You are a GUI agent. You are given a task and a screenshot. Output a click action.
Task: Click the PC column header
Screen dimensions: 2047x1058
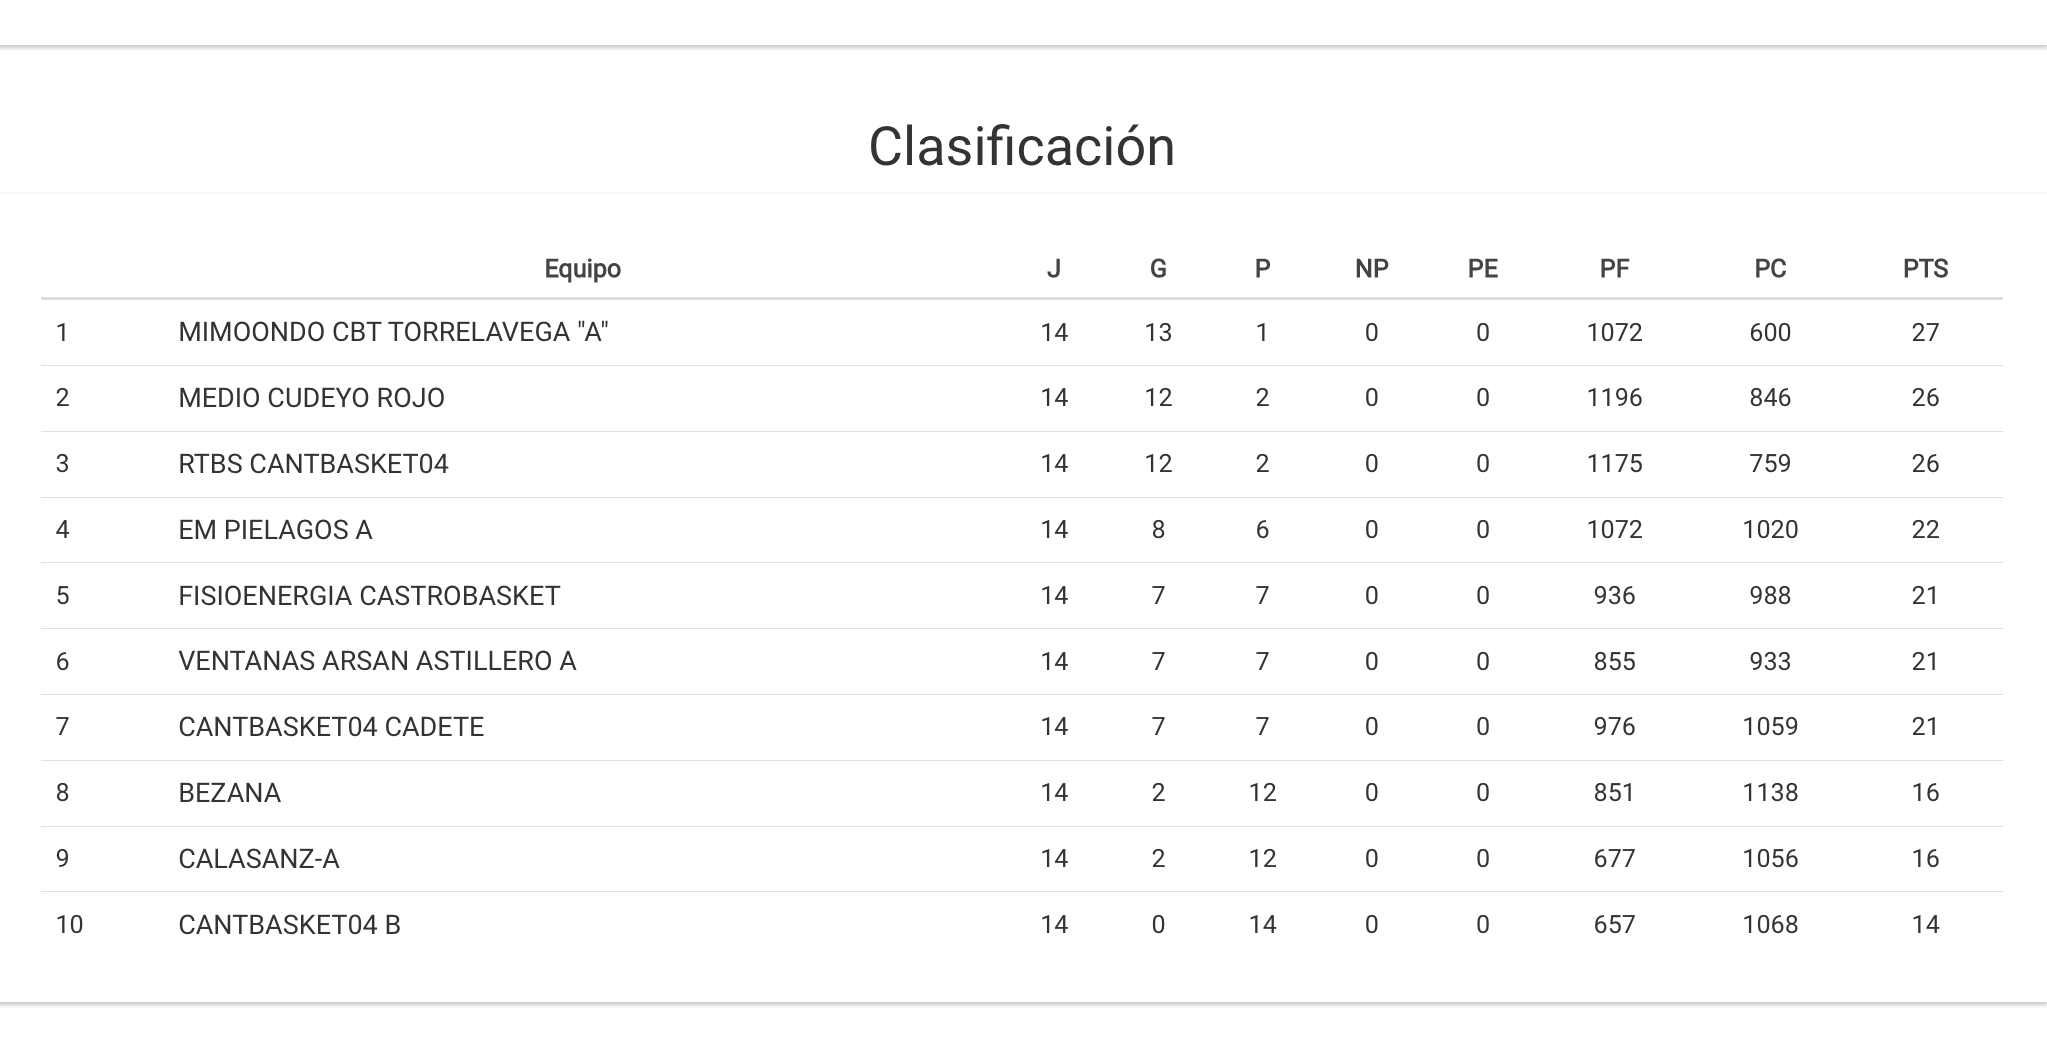(x=1769, y=269)
